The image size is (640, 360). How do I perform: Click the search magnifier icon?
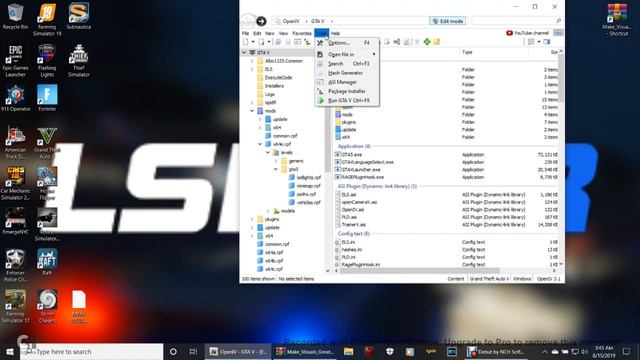click(558, 20)
